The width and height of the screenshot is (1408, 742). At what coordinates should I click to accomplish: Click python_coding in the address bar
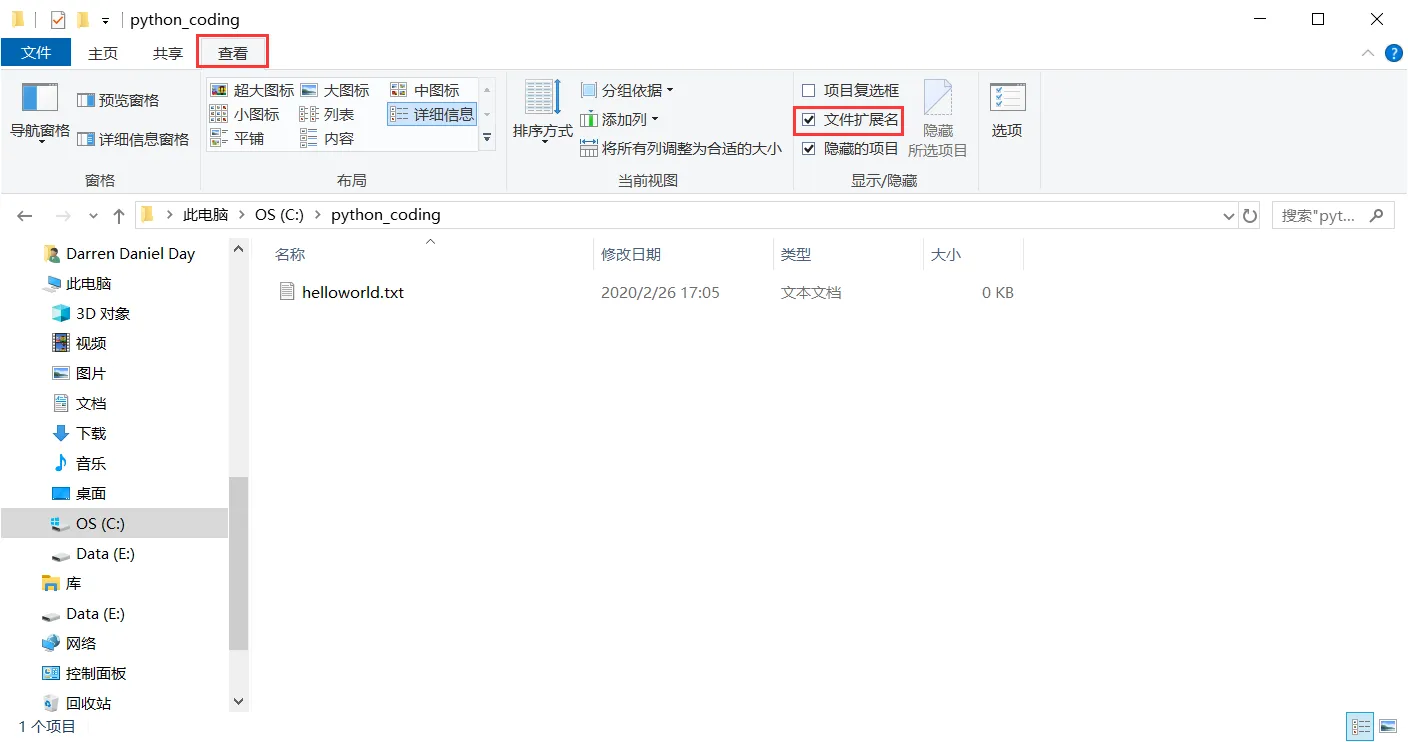[x=386, y=215]
